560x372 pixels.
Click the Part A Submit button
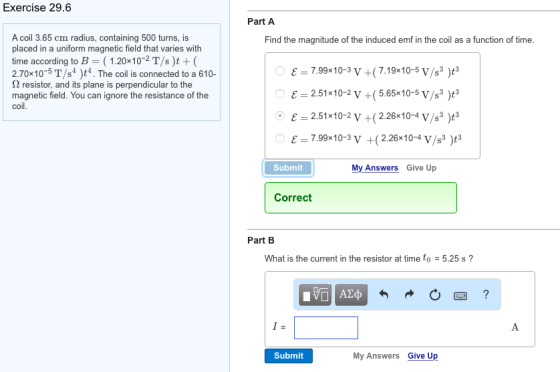[288, 168]
